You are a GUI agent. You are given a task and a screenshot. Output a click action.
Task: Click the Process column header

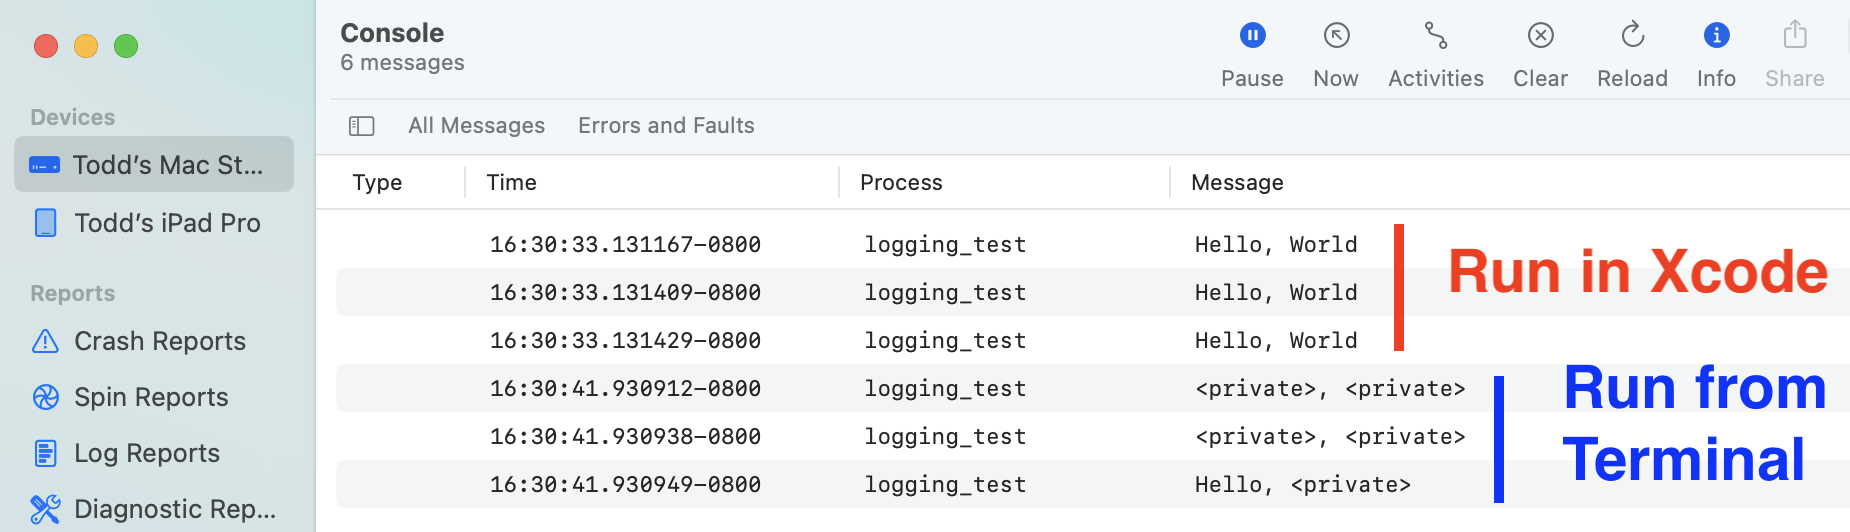901,183
